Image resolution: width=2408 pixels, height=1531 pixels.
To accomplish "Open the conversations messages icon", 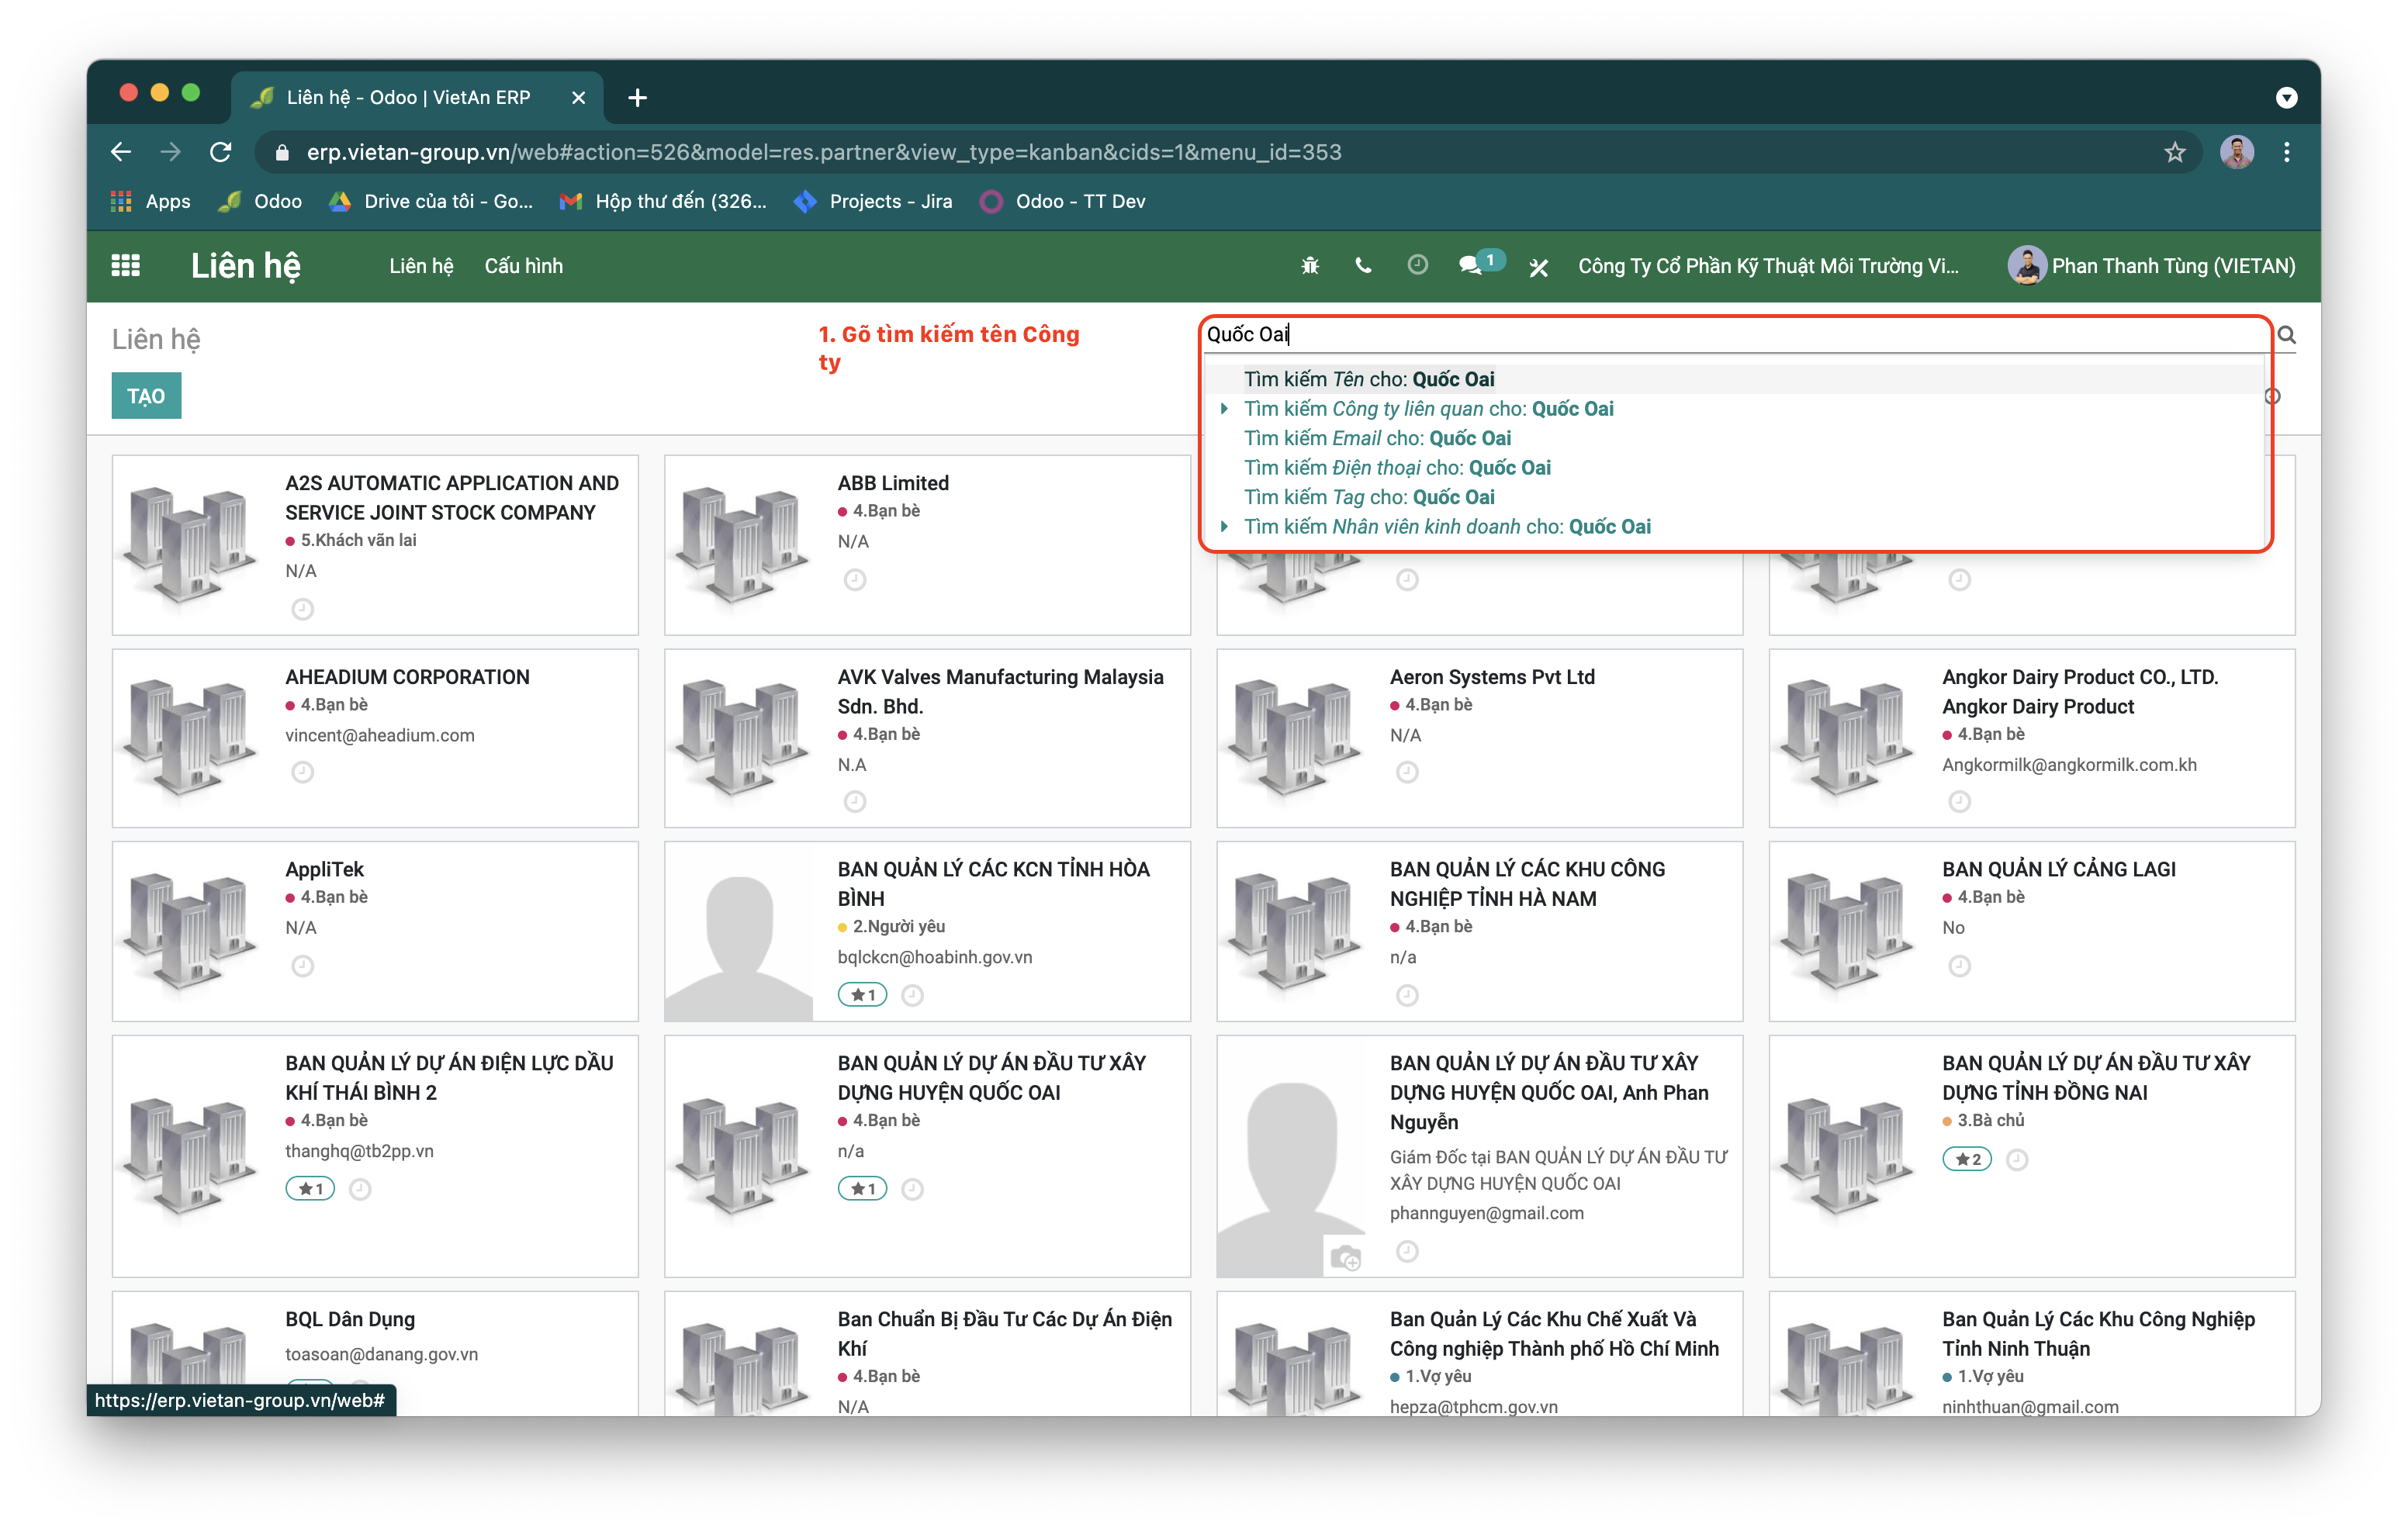I will coord(1470,265).
